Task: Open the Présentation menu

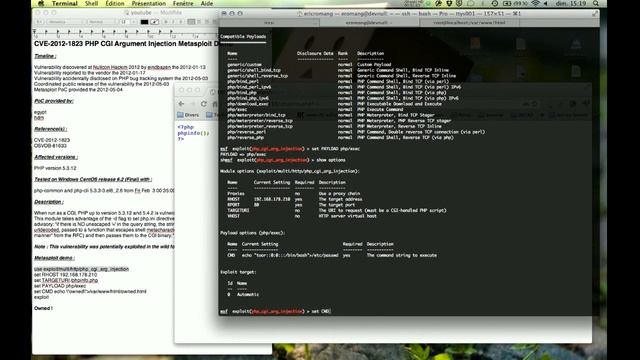Action: (149, 4)
